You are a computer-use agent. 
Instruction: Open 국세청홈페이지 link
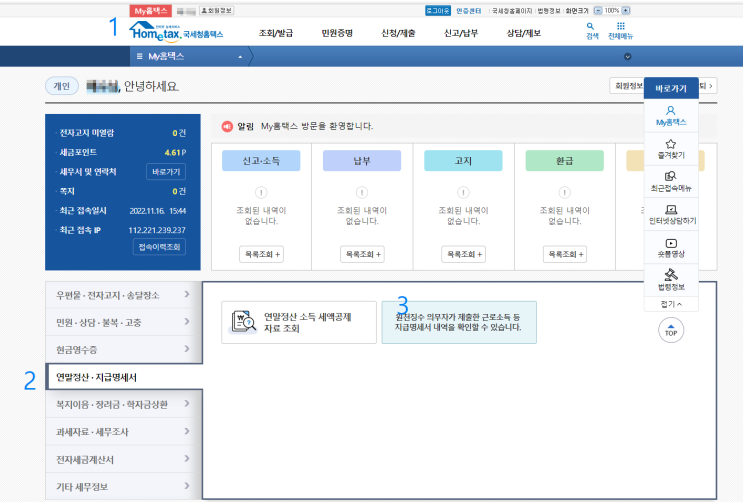coord(512,10)
